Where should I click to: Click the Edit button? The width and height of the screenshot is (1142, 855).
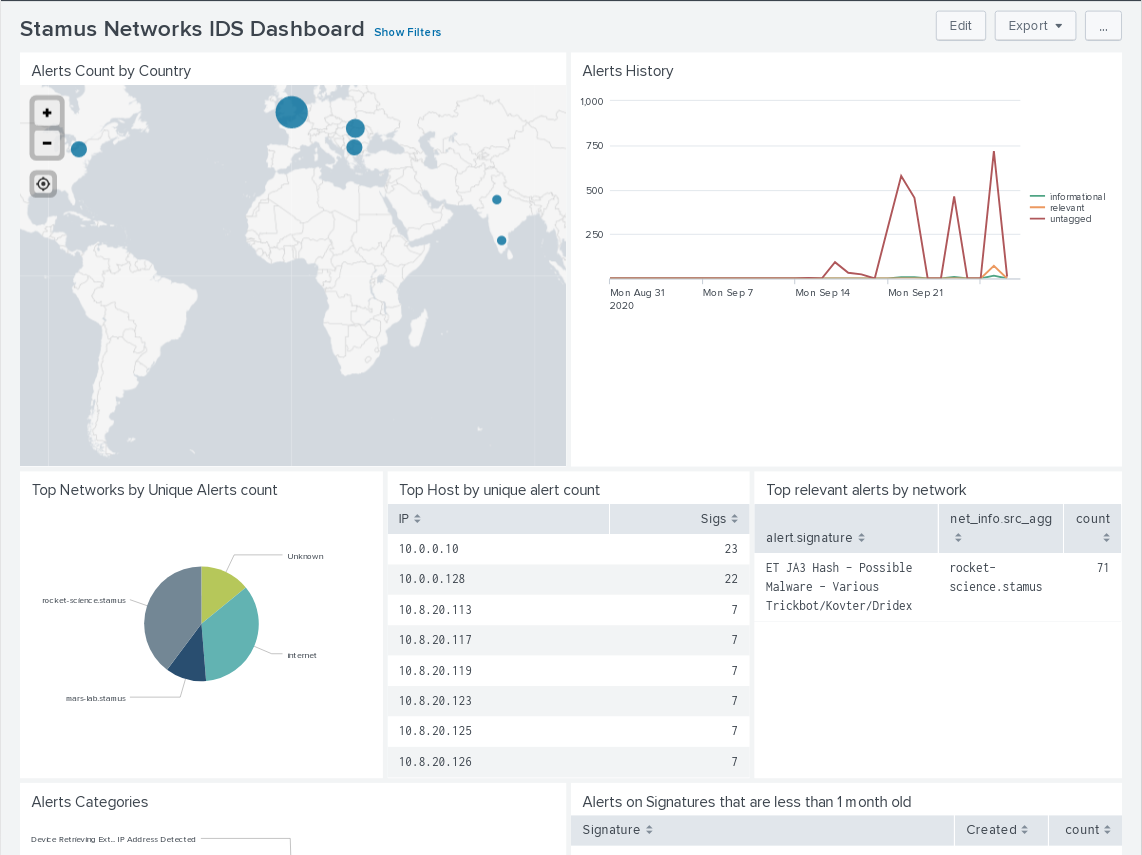pos(960,26)
